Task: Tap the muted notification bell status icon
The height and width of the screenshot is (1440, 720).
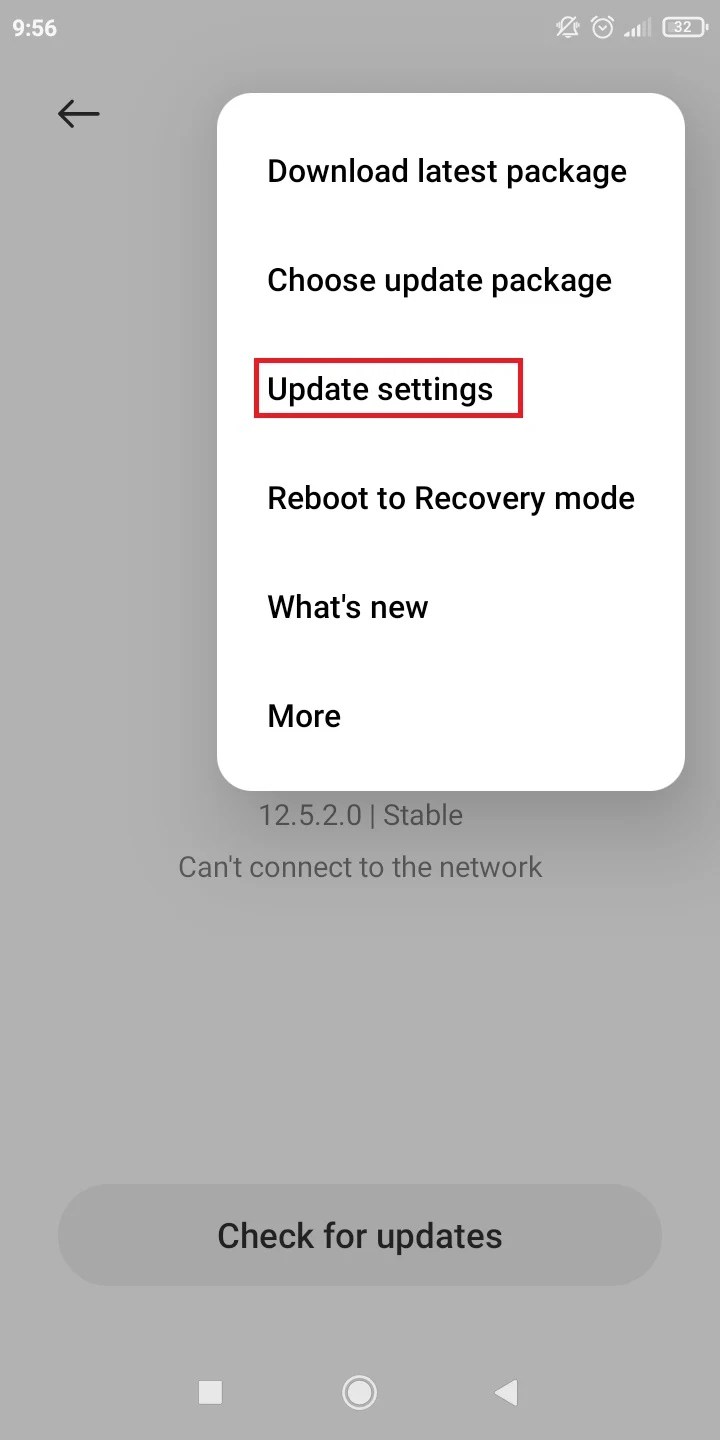Action: 567,28
